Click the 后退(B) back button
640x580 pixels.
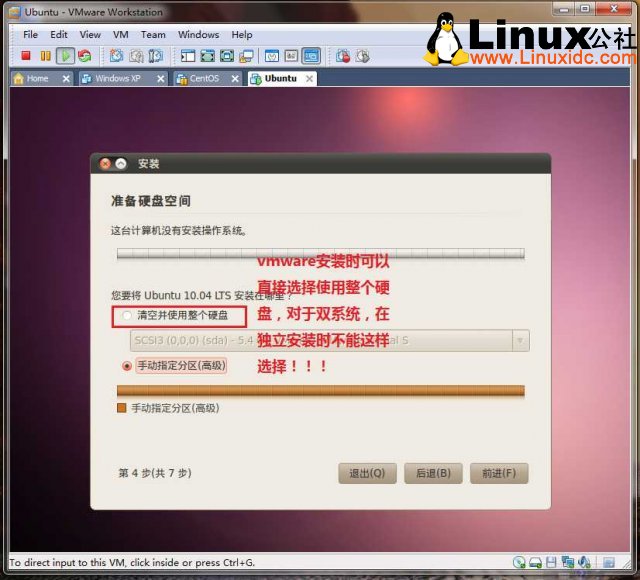click(x=433, y=473)
